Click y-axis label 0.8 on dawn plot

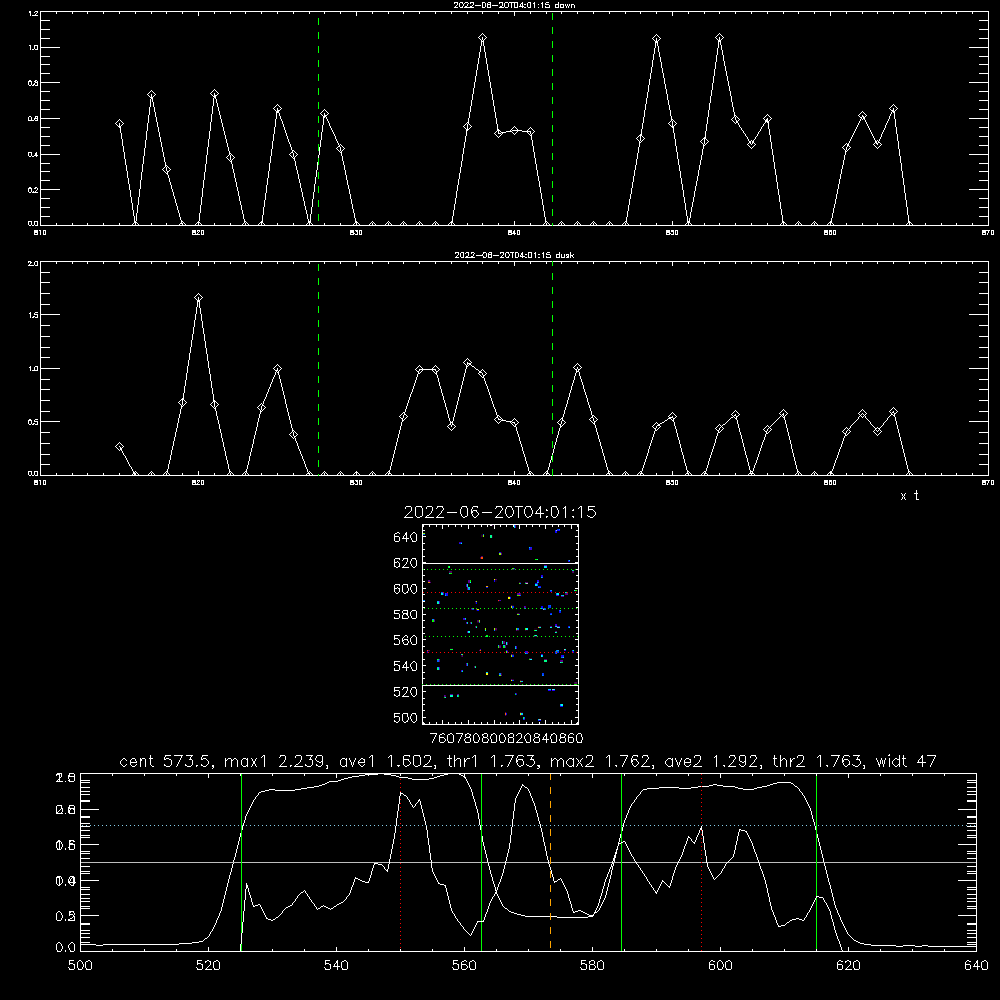pyautogui.click(x=33, y=83)
